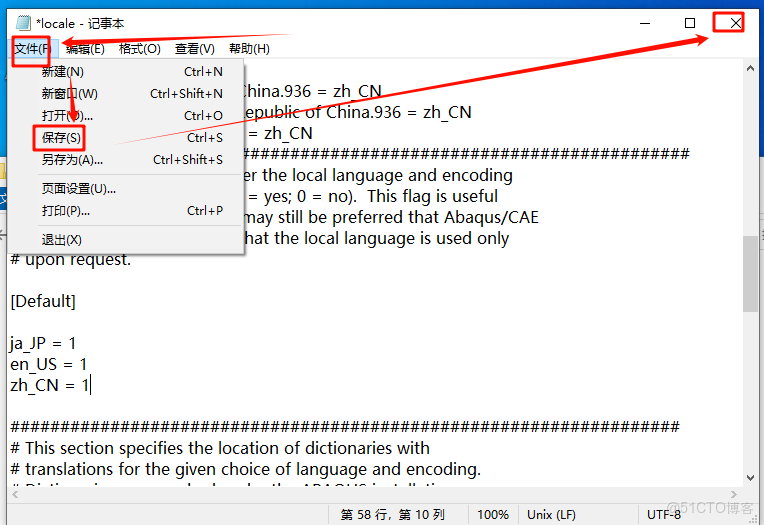The height and width of the screenshot is (525, 764).
Task: Click the line 'zh_CN = 1'
Action: 50,385
